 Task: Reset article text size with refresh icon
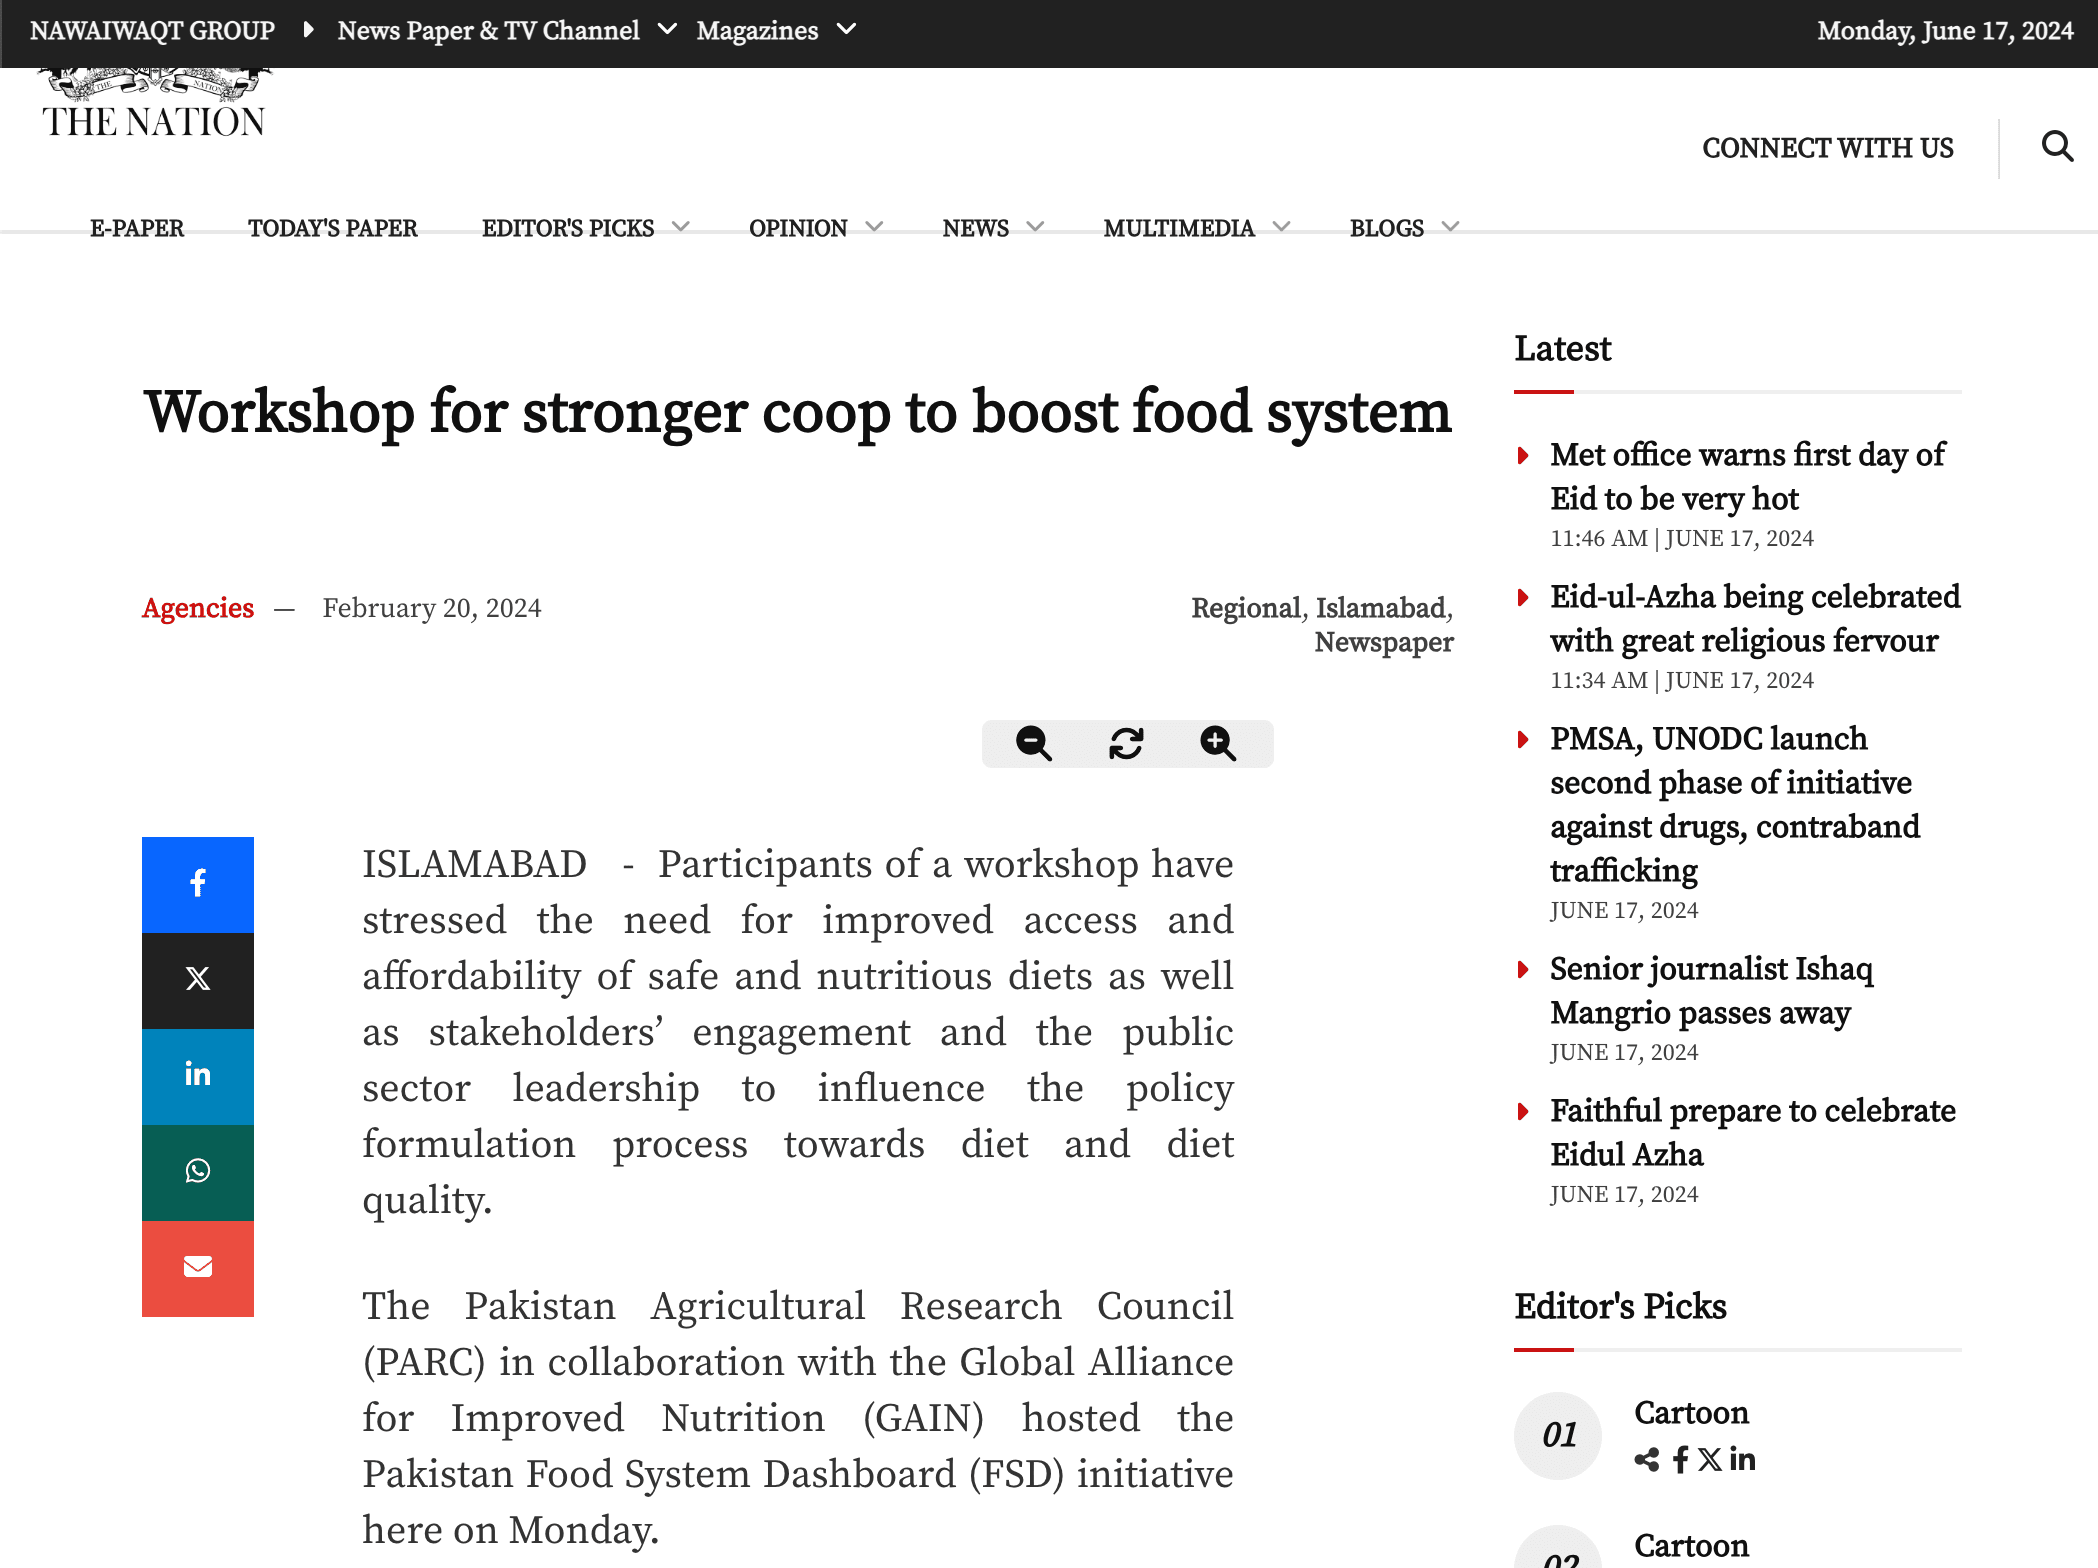click(1126, 744)
